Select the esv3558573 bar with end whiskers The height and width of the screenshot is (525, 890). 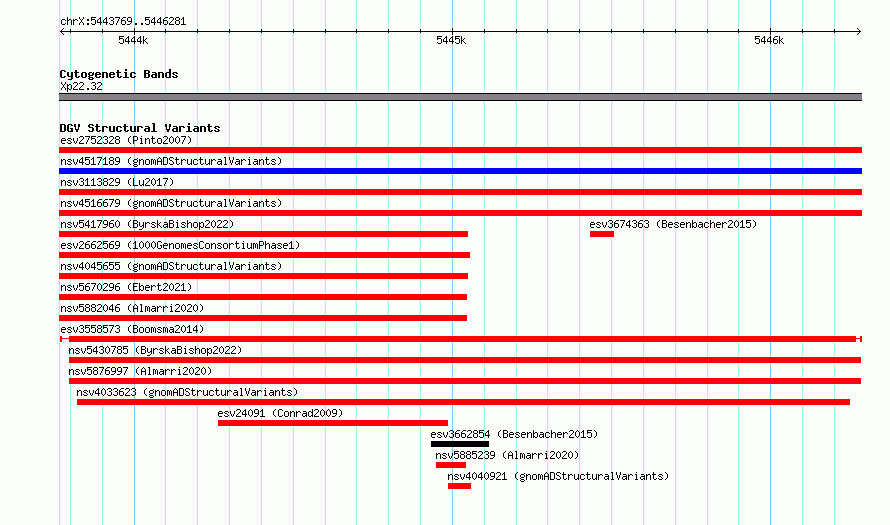pos(461,339)
